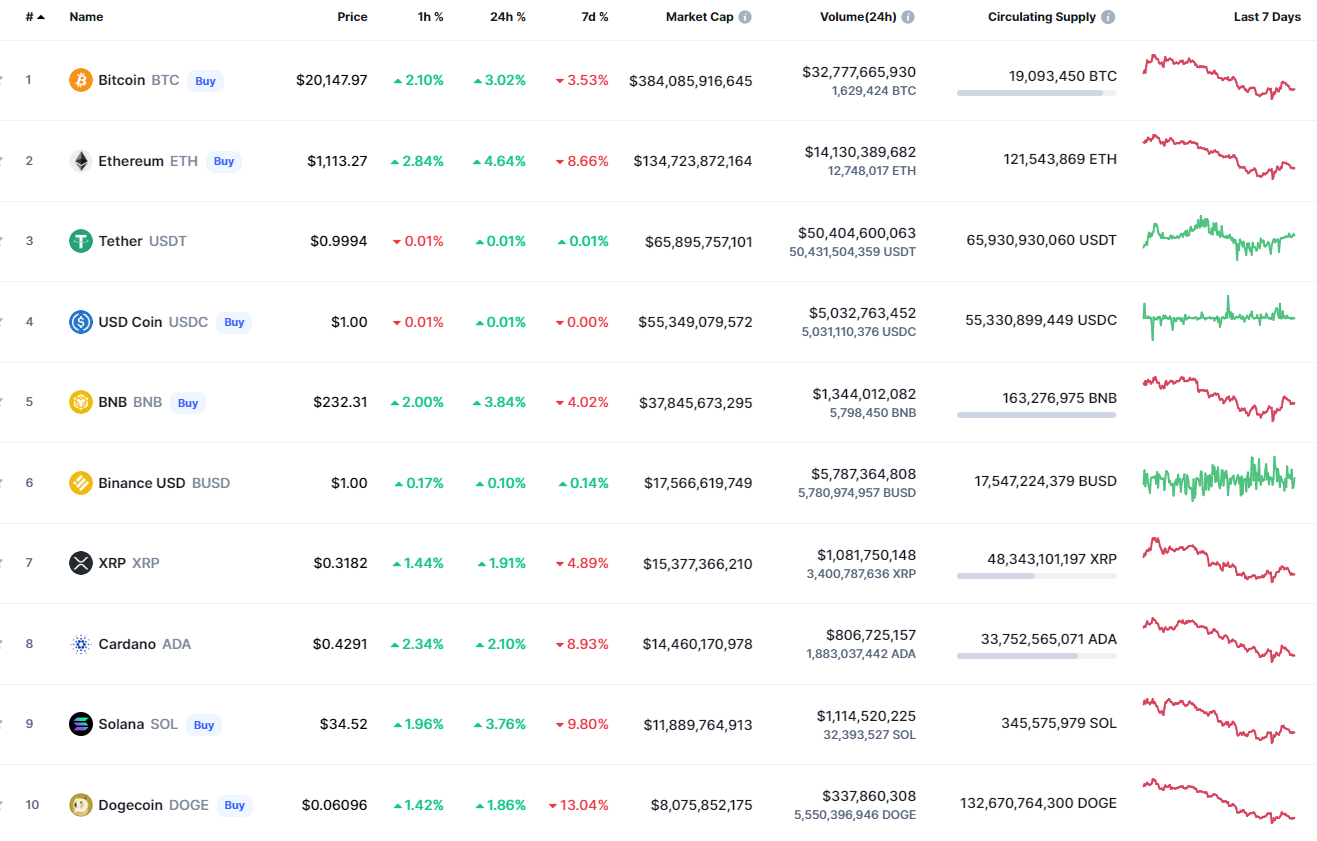Click the USD Coin logo
Screen dimensions: 1317x841
(x=81, y=322)
